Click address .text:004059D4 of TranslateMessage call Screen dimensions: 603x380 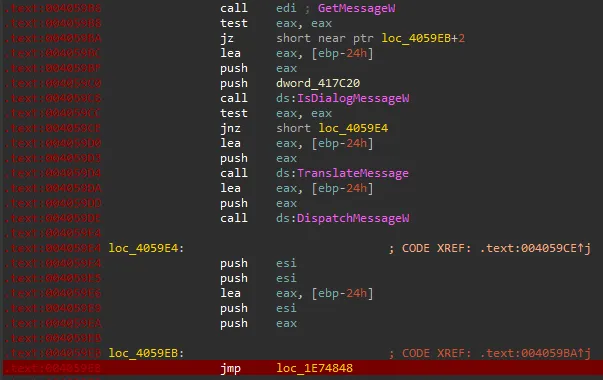coord(53,173)
